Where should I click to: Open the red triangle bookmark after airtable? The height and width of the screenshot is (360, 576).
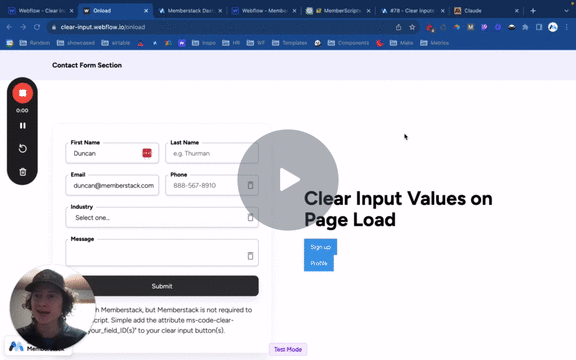pos(140,43)
